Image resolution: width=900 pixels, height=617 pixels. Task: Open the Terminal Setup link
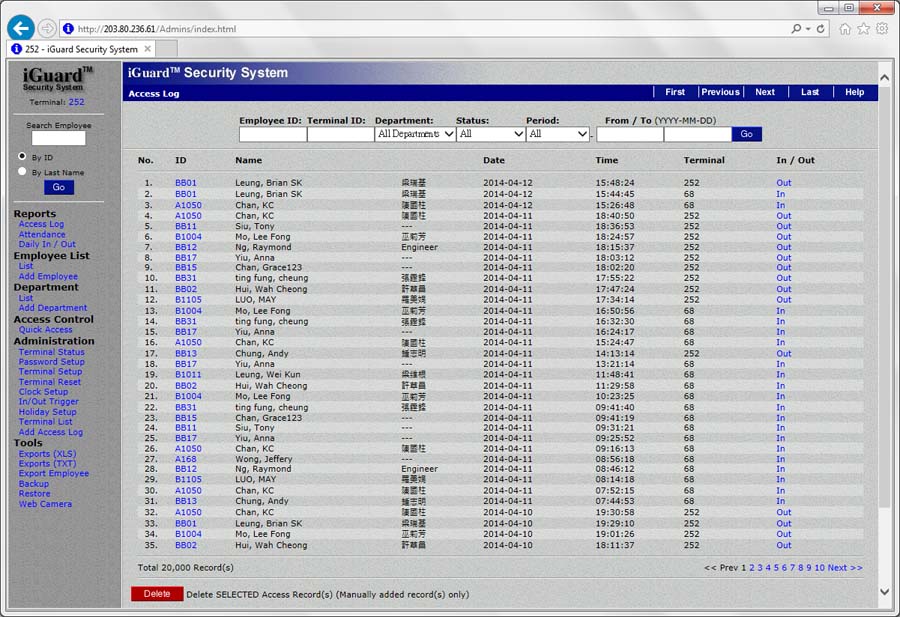(x=51, y=371)
